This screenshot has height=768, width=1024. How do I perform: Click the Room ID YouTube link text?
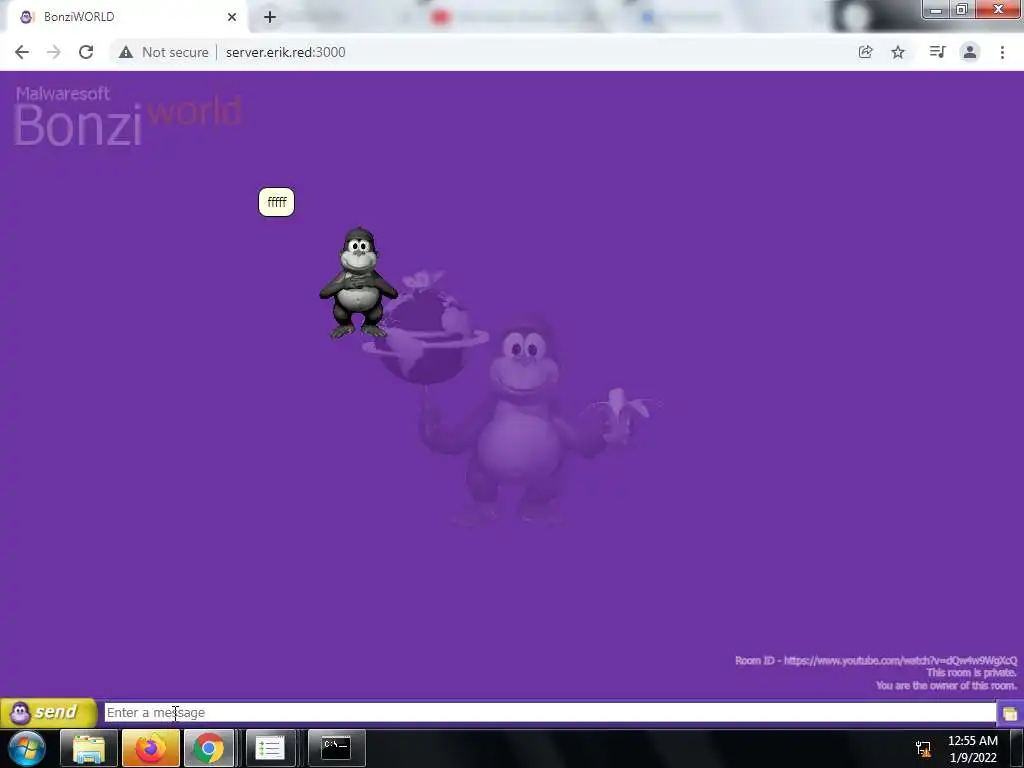pyautogui.click(x=876, y=660)
